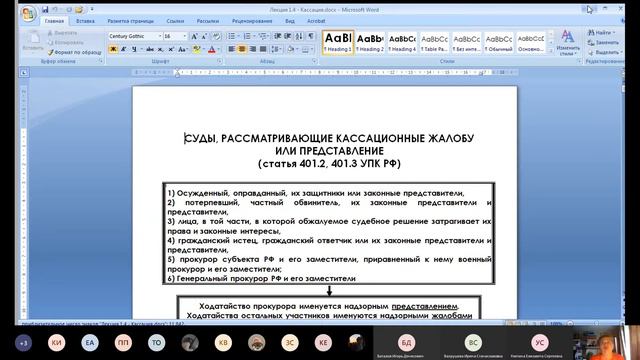Viewport: 640px width, 360px height.
Task: Open the Рассылки tab
Action: [208, 21]
